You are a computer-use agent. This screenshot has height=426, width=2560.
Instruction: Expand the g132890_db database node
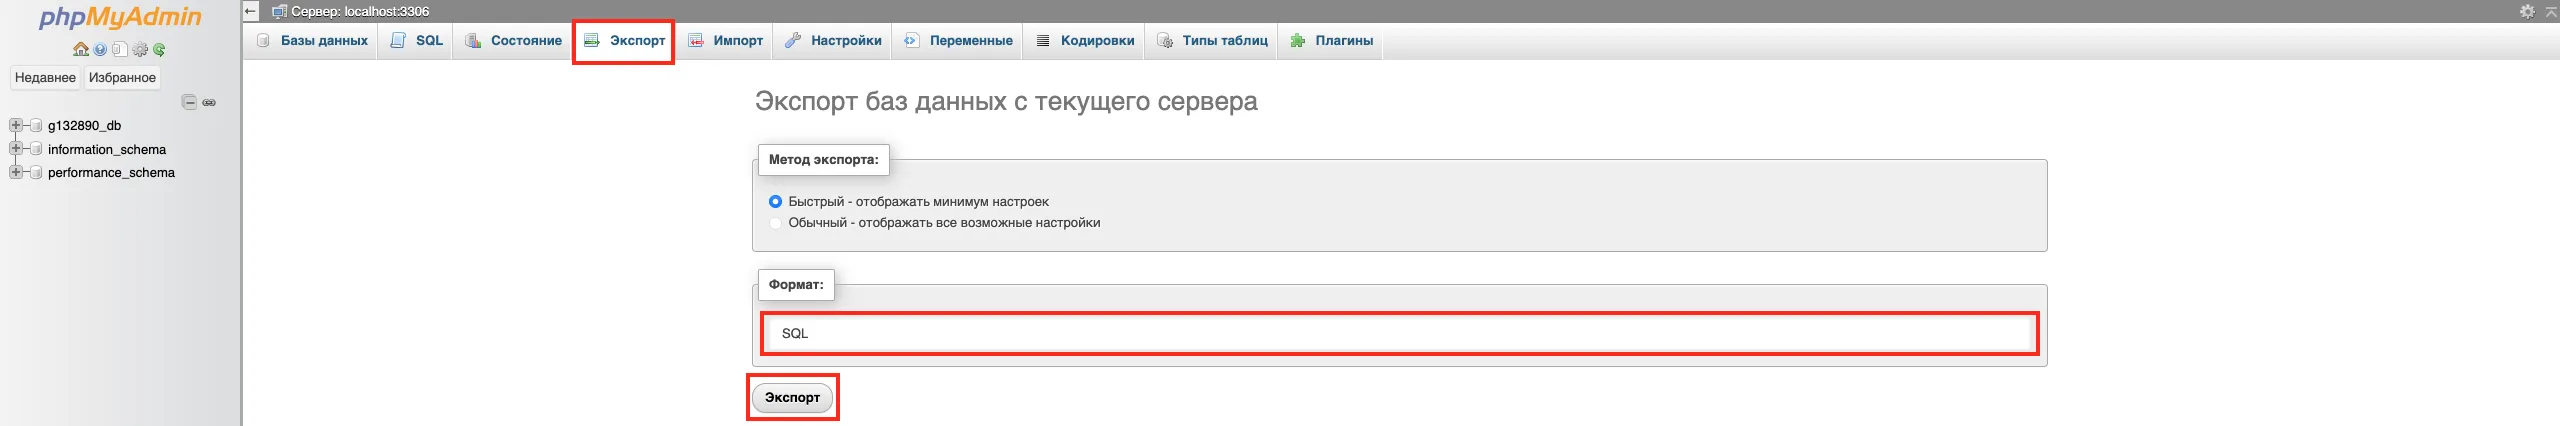(16, 125)
